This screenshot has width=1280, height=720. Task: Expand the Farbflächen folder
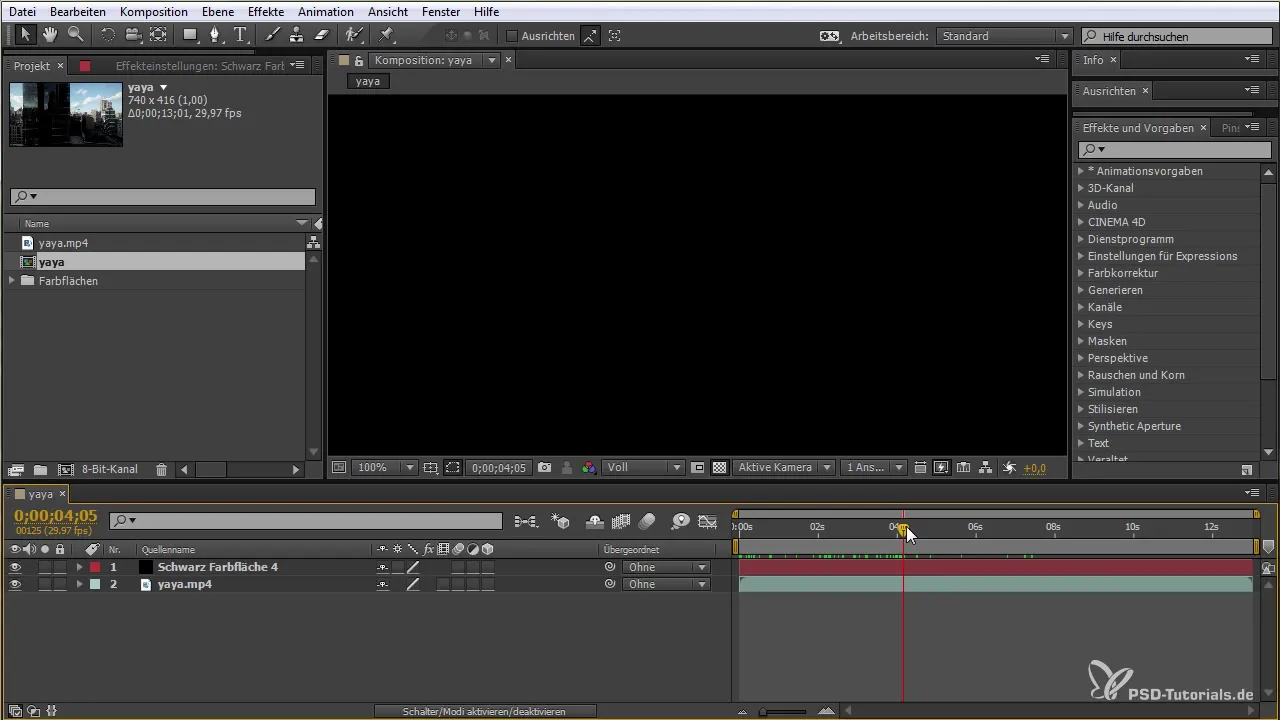pos(12,281)
